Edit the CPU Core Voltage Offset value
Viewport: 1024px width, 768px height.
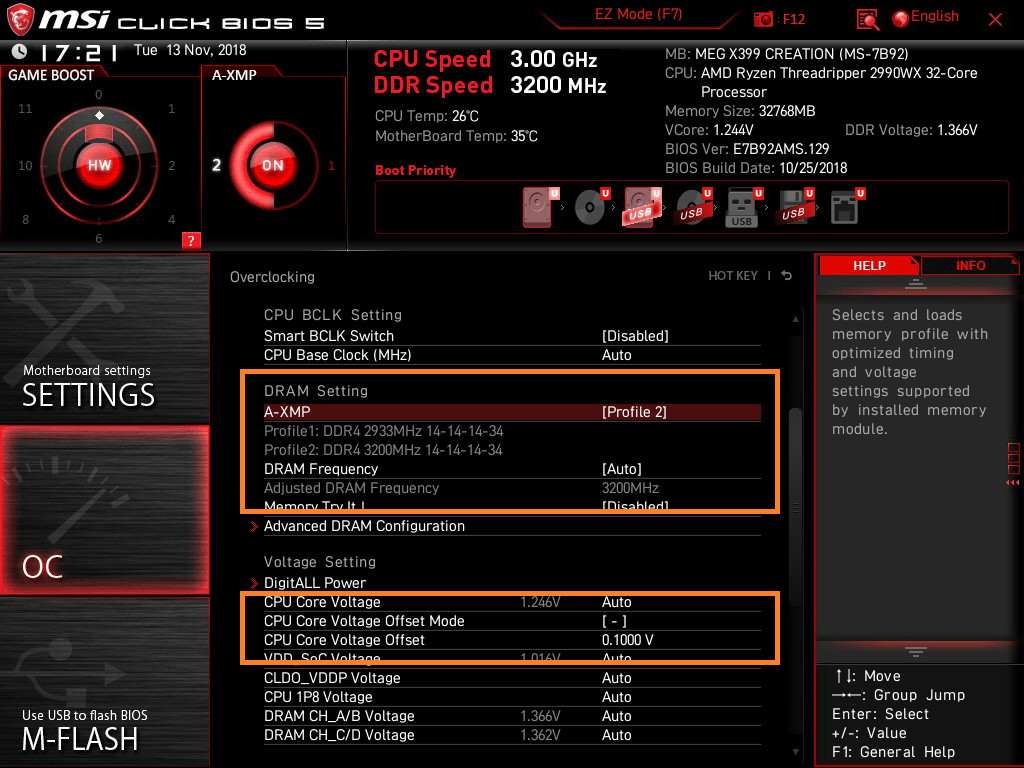coord(512,640)
